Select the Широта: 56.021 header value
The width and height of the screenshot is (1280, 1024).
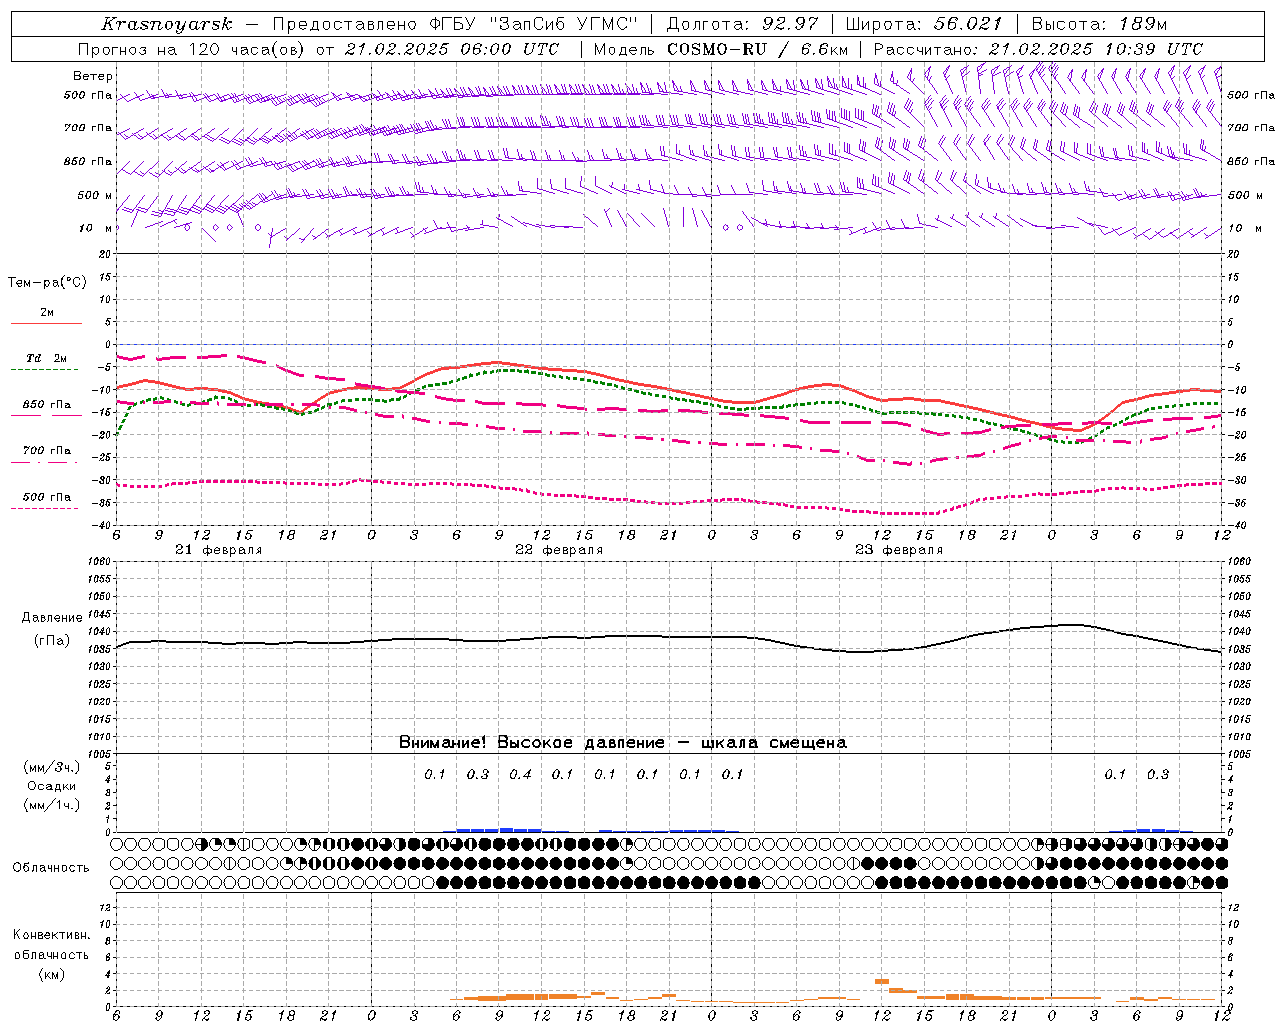924,24
